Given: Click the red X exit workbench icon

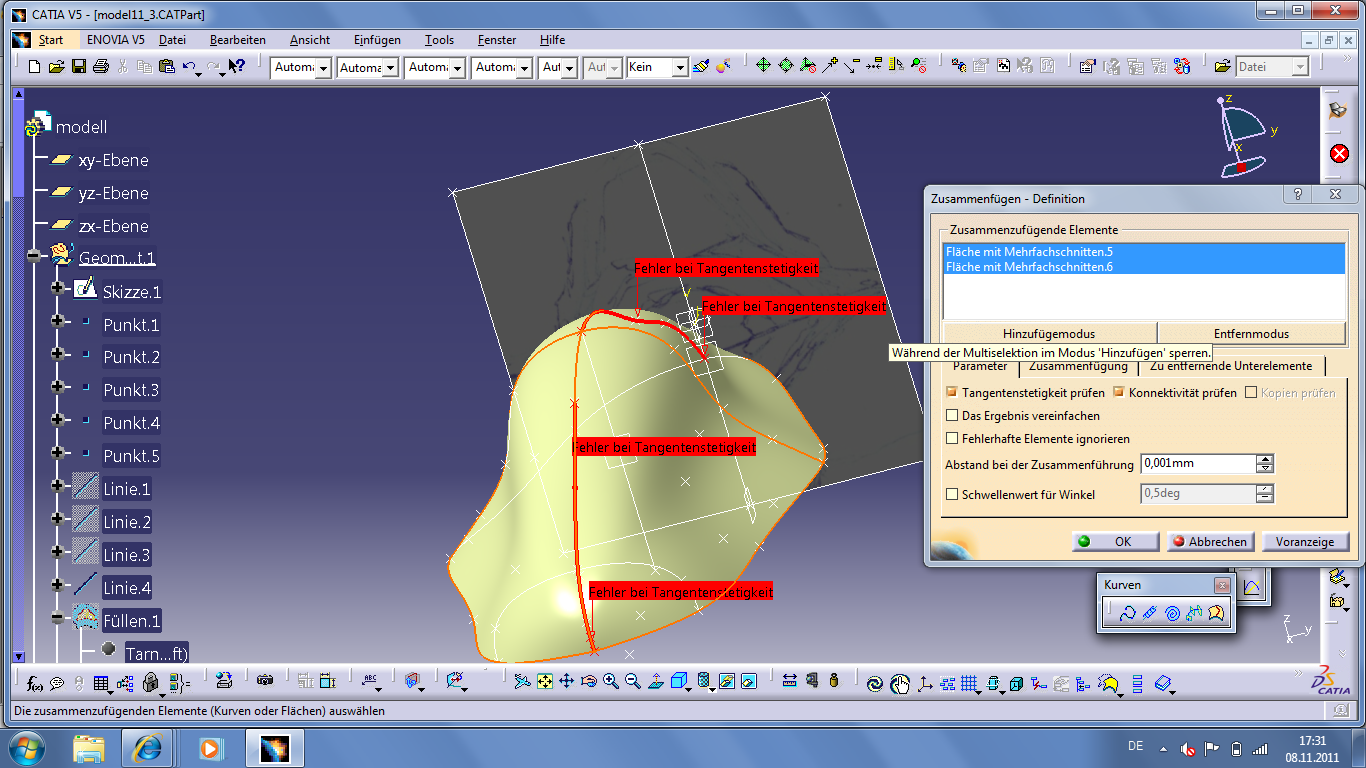Looking at the screenshot, I should coord(1339,153).
